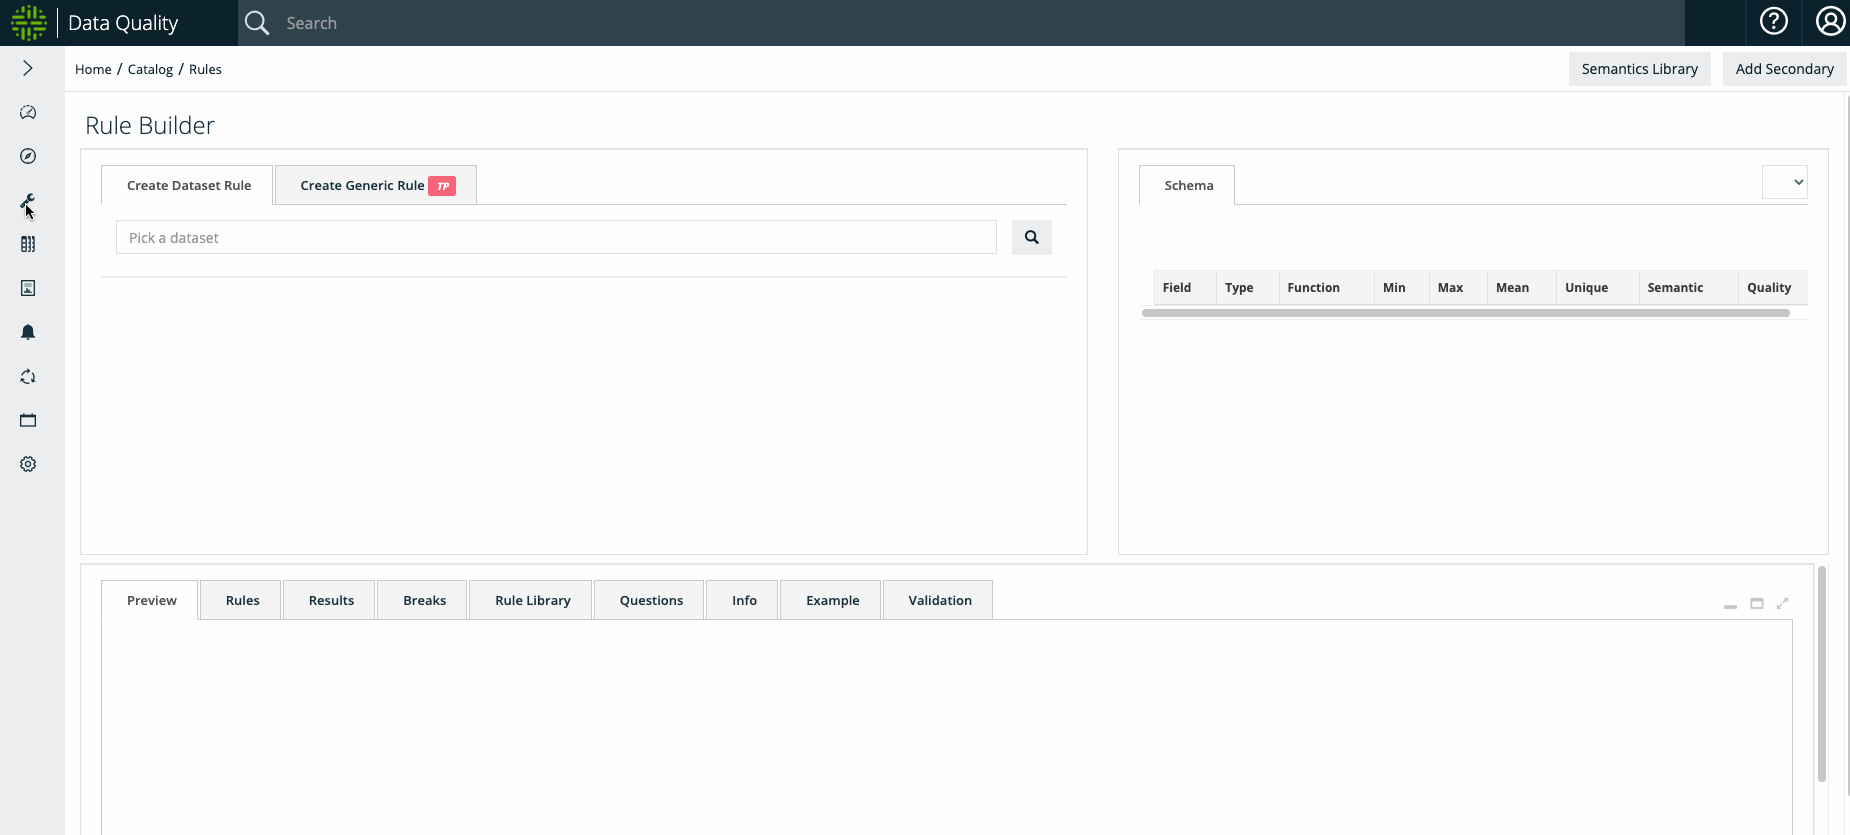Switch to the Create Generic Rule tab
The image size is (1850, 835).
pos(375,186)
